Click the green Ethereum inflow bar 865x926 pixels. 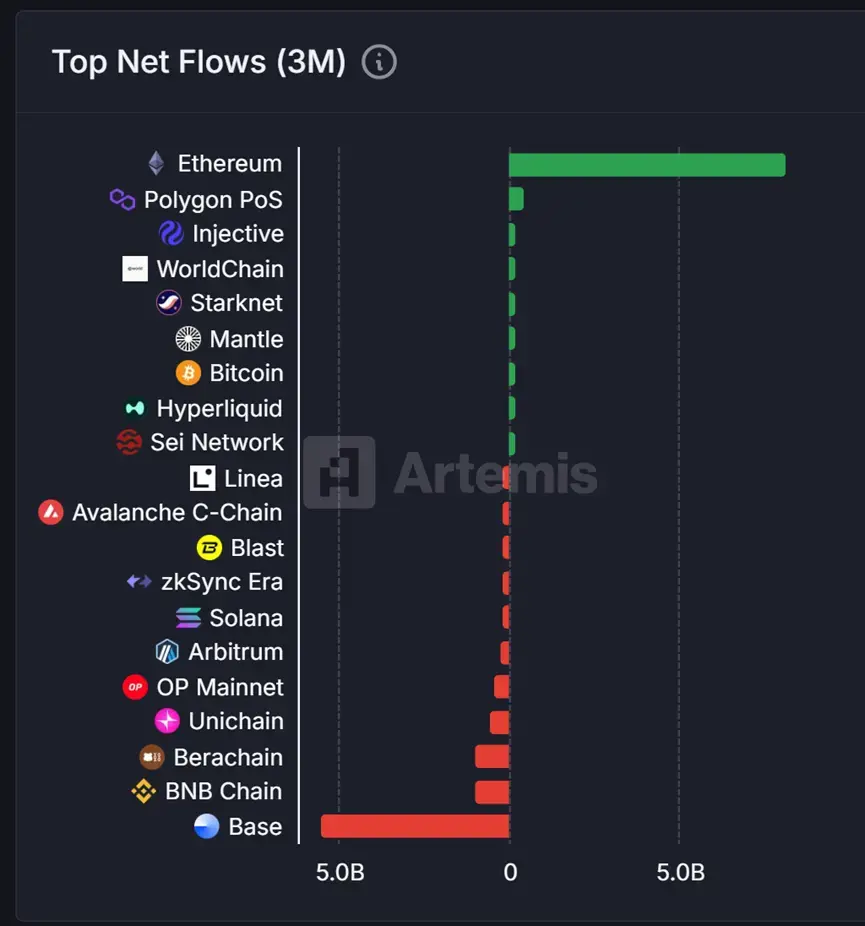(x=646, y=164)
